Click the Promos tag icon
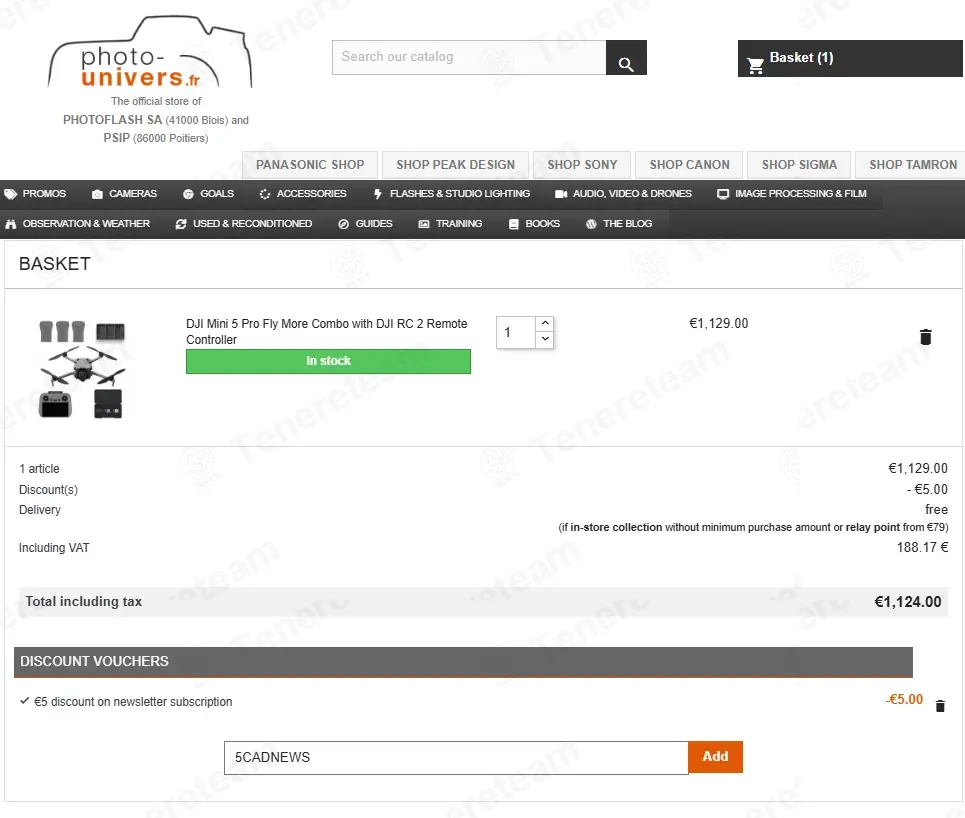The image size is (965, 818). [x=10, y=194]
